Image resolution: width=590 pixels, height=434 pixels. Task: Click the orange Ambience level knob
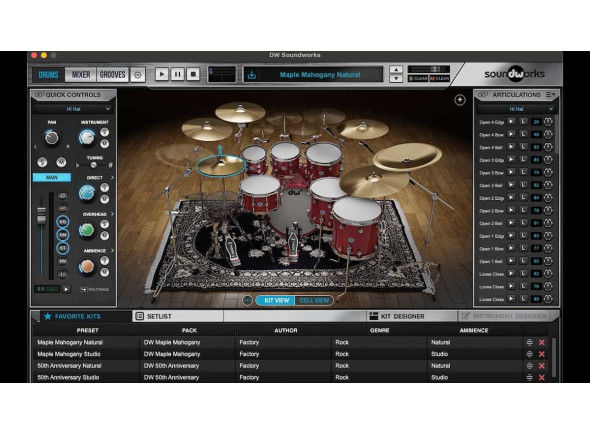click(x=87, y=266)
